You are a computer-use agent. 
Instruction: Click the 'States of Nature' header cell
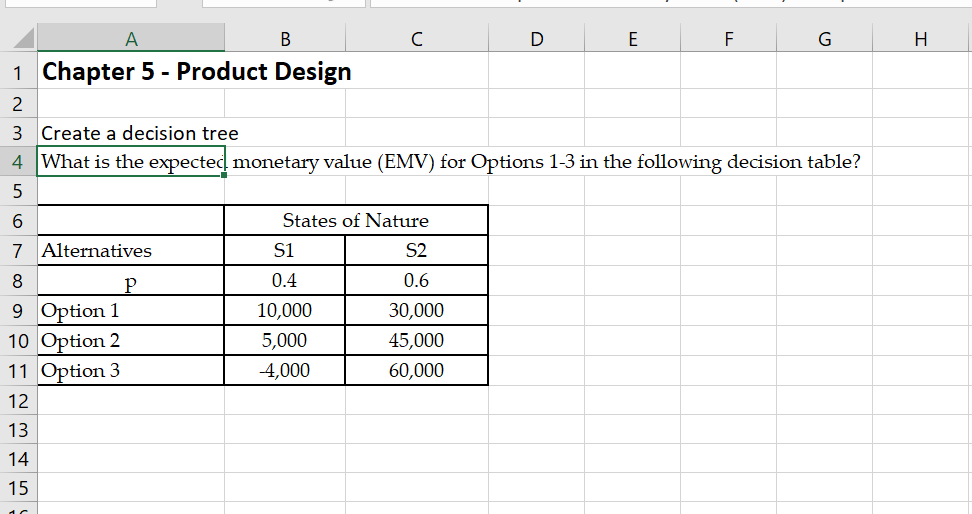tap(356, 220)
